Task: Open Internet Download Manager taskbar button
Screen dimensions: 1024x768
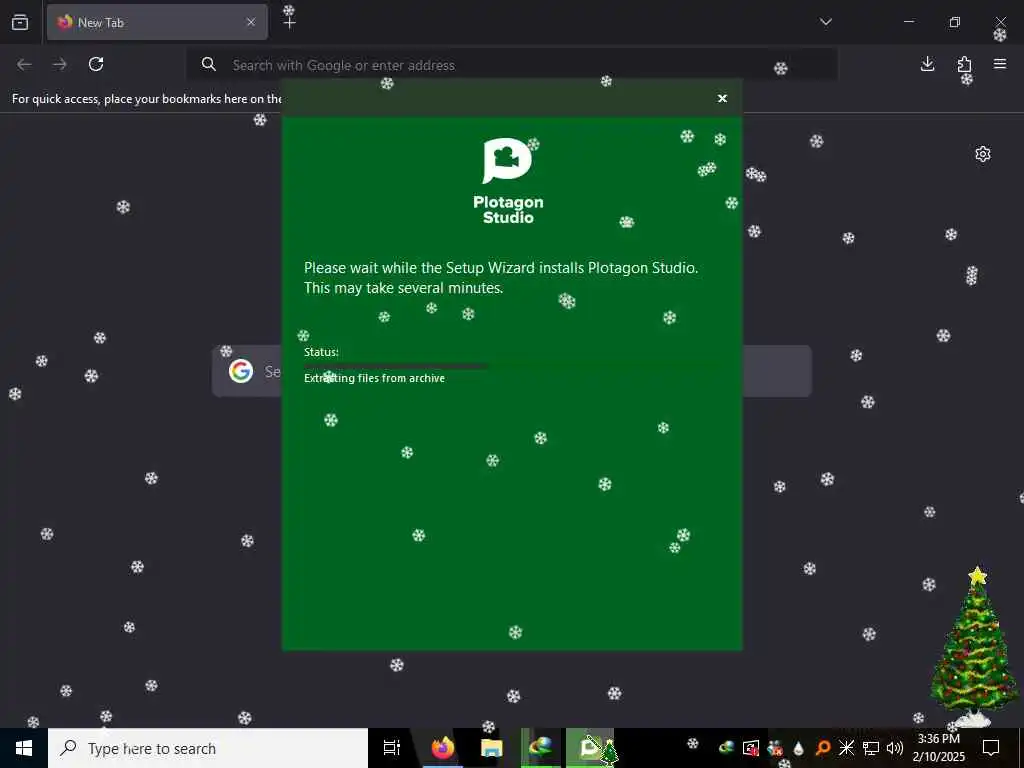Action: pyautogui.click(x=541, y=748)
